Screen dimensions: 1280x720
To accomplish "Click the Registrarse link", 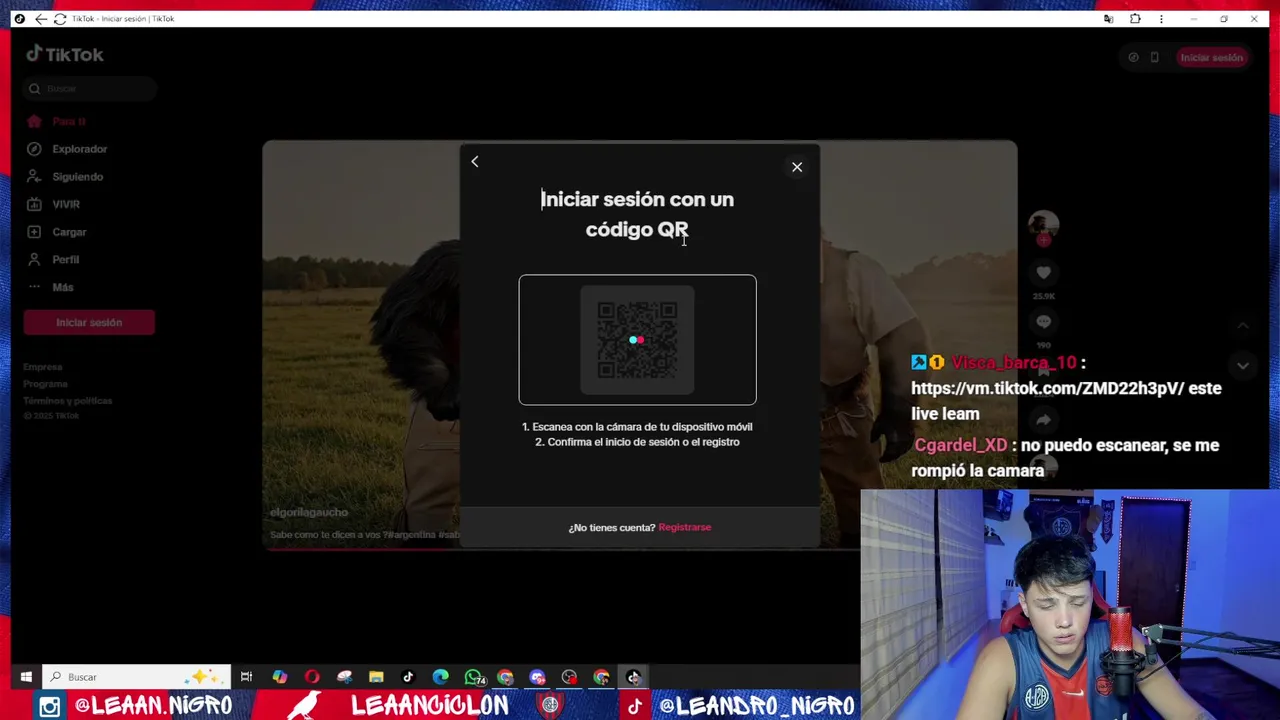I will tap(685, 527).
